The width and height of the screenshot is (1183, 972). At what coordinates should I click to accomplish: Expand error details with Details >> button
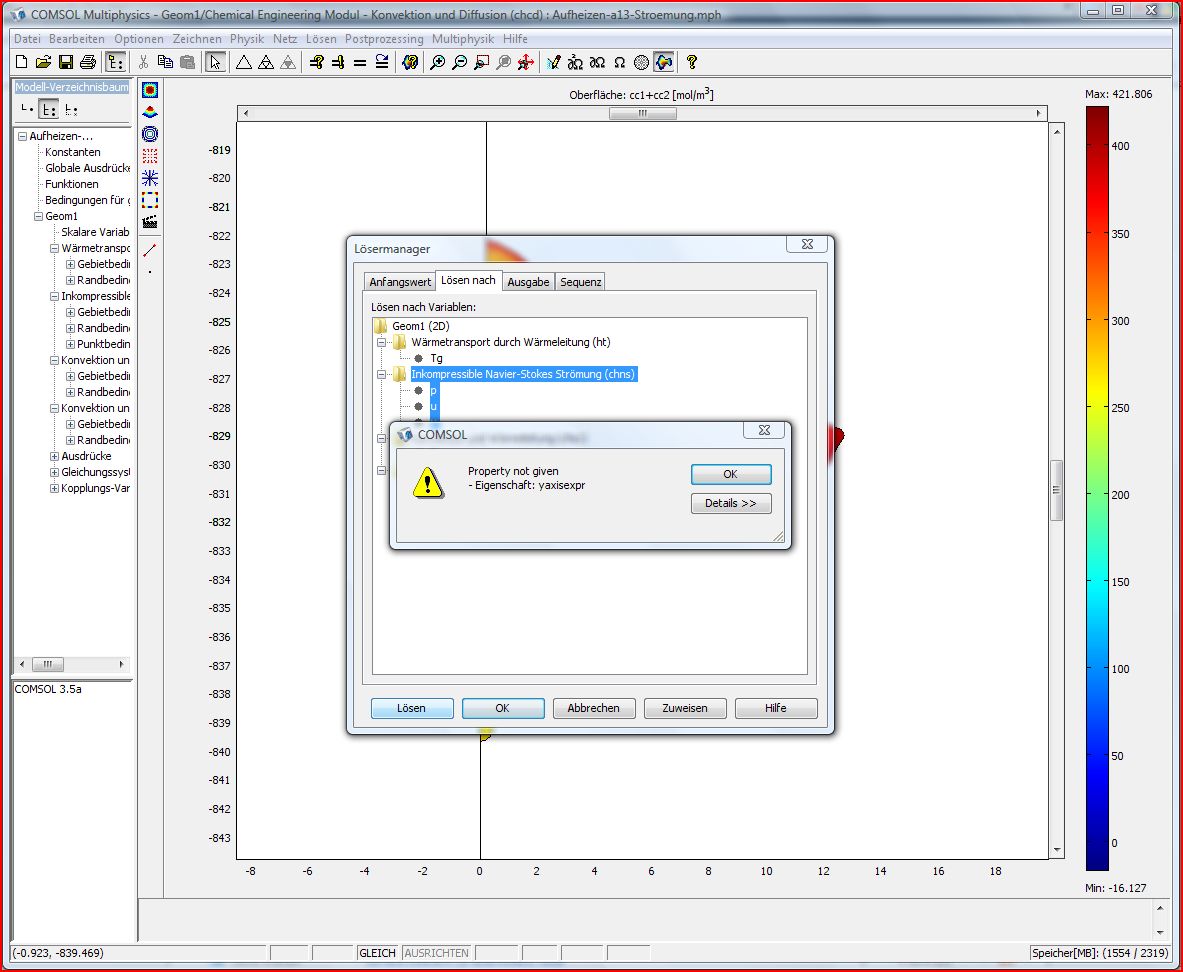coord(730,503)
